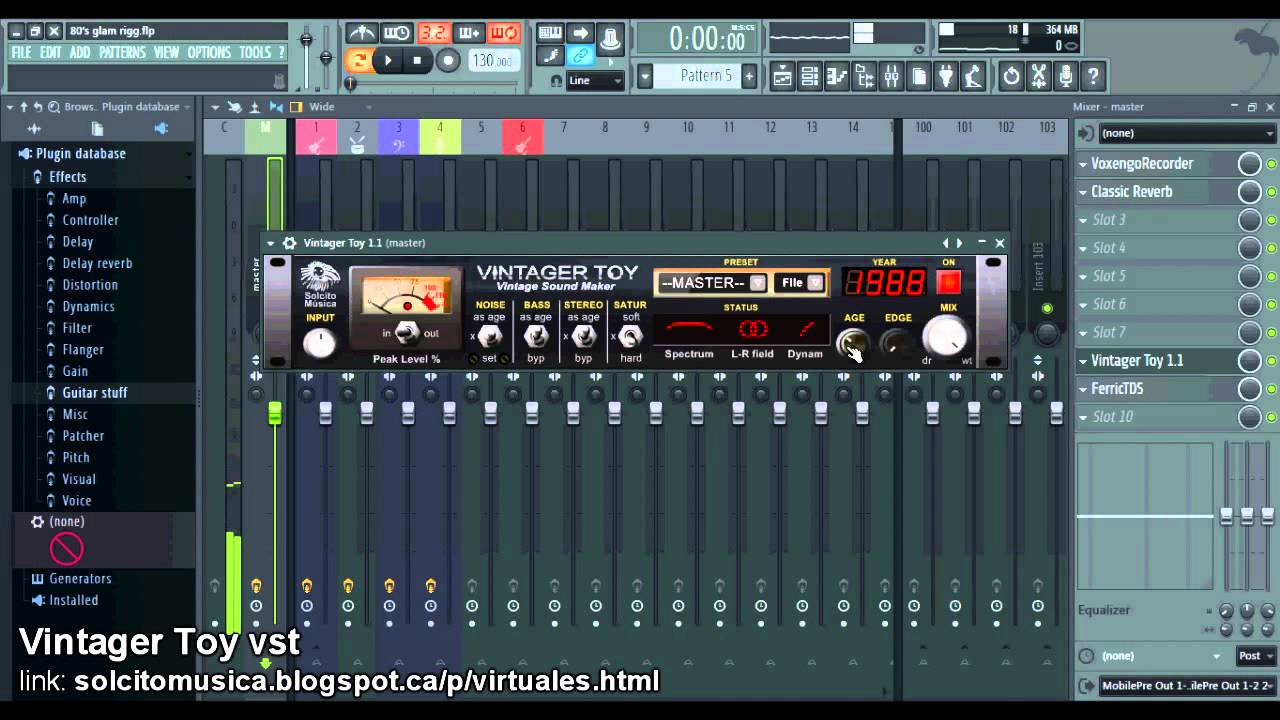Click the typing keyboard to piano icon
Image resolution: width=1280 pixels, height=720 pixels.
tap(550, 33)
